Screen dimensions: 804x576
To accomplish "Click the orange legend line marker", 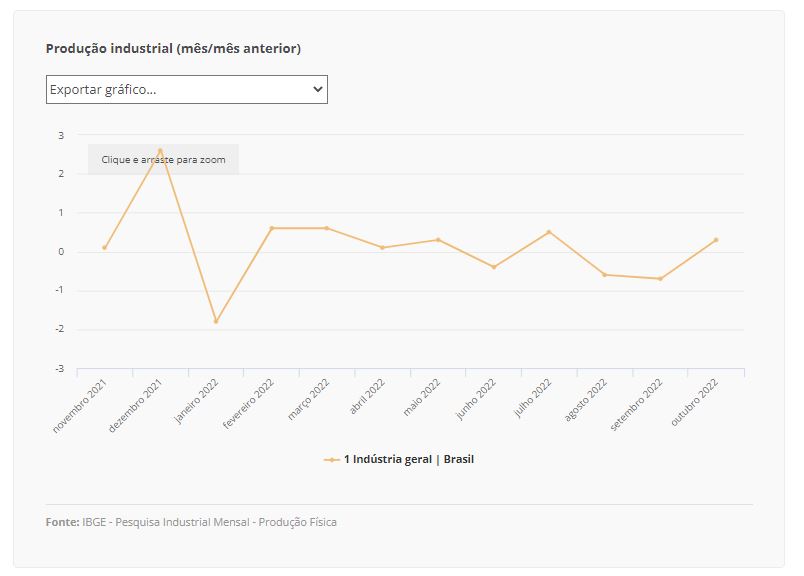I will [332, 459].
